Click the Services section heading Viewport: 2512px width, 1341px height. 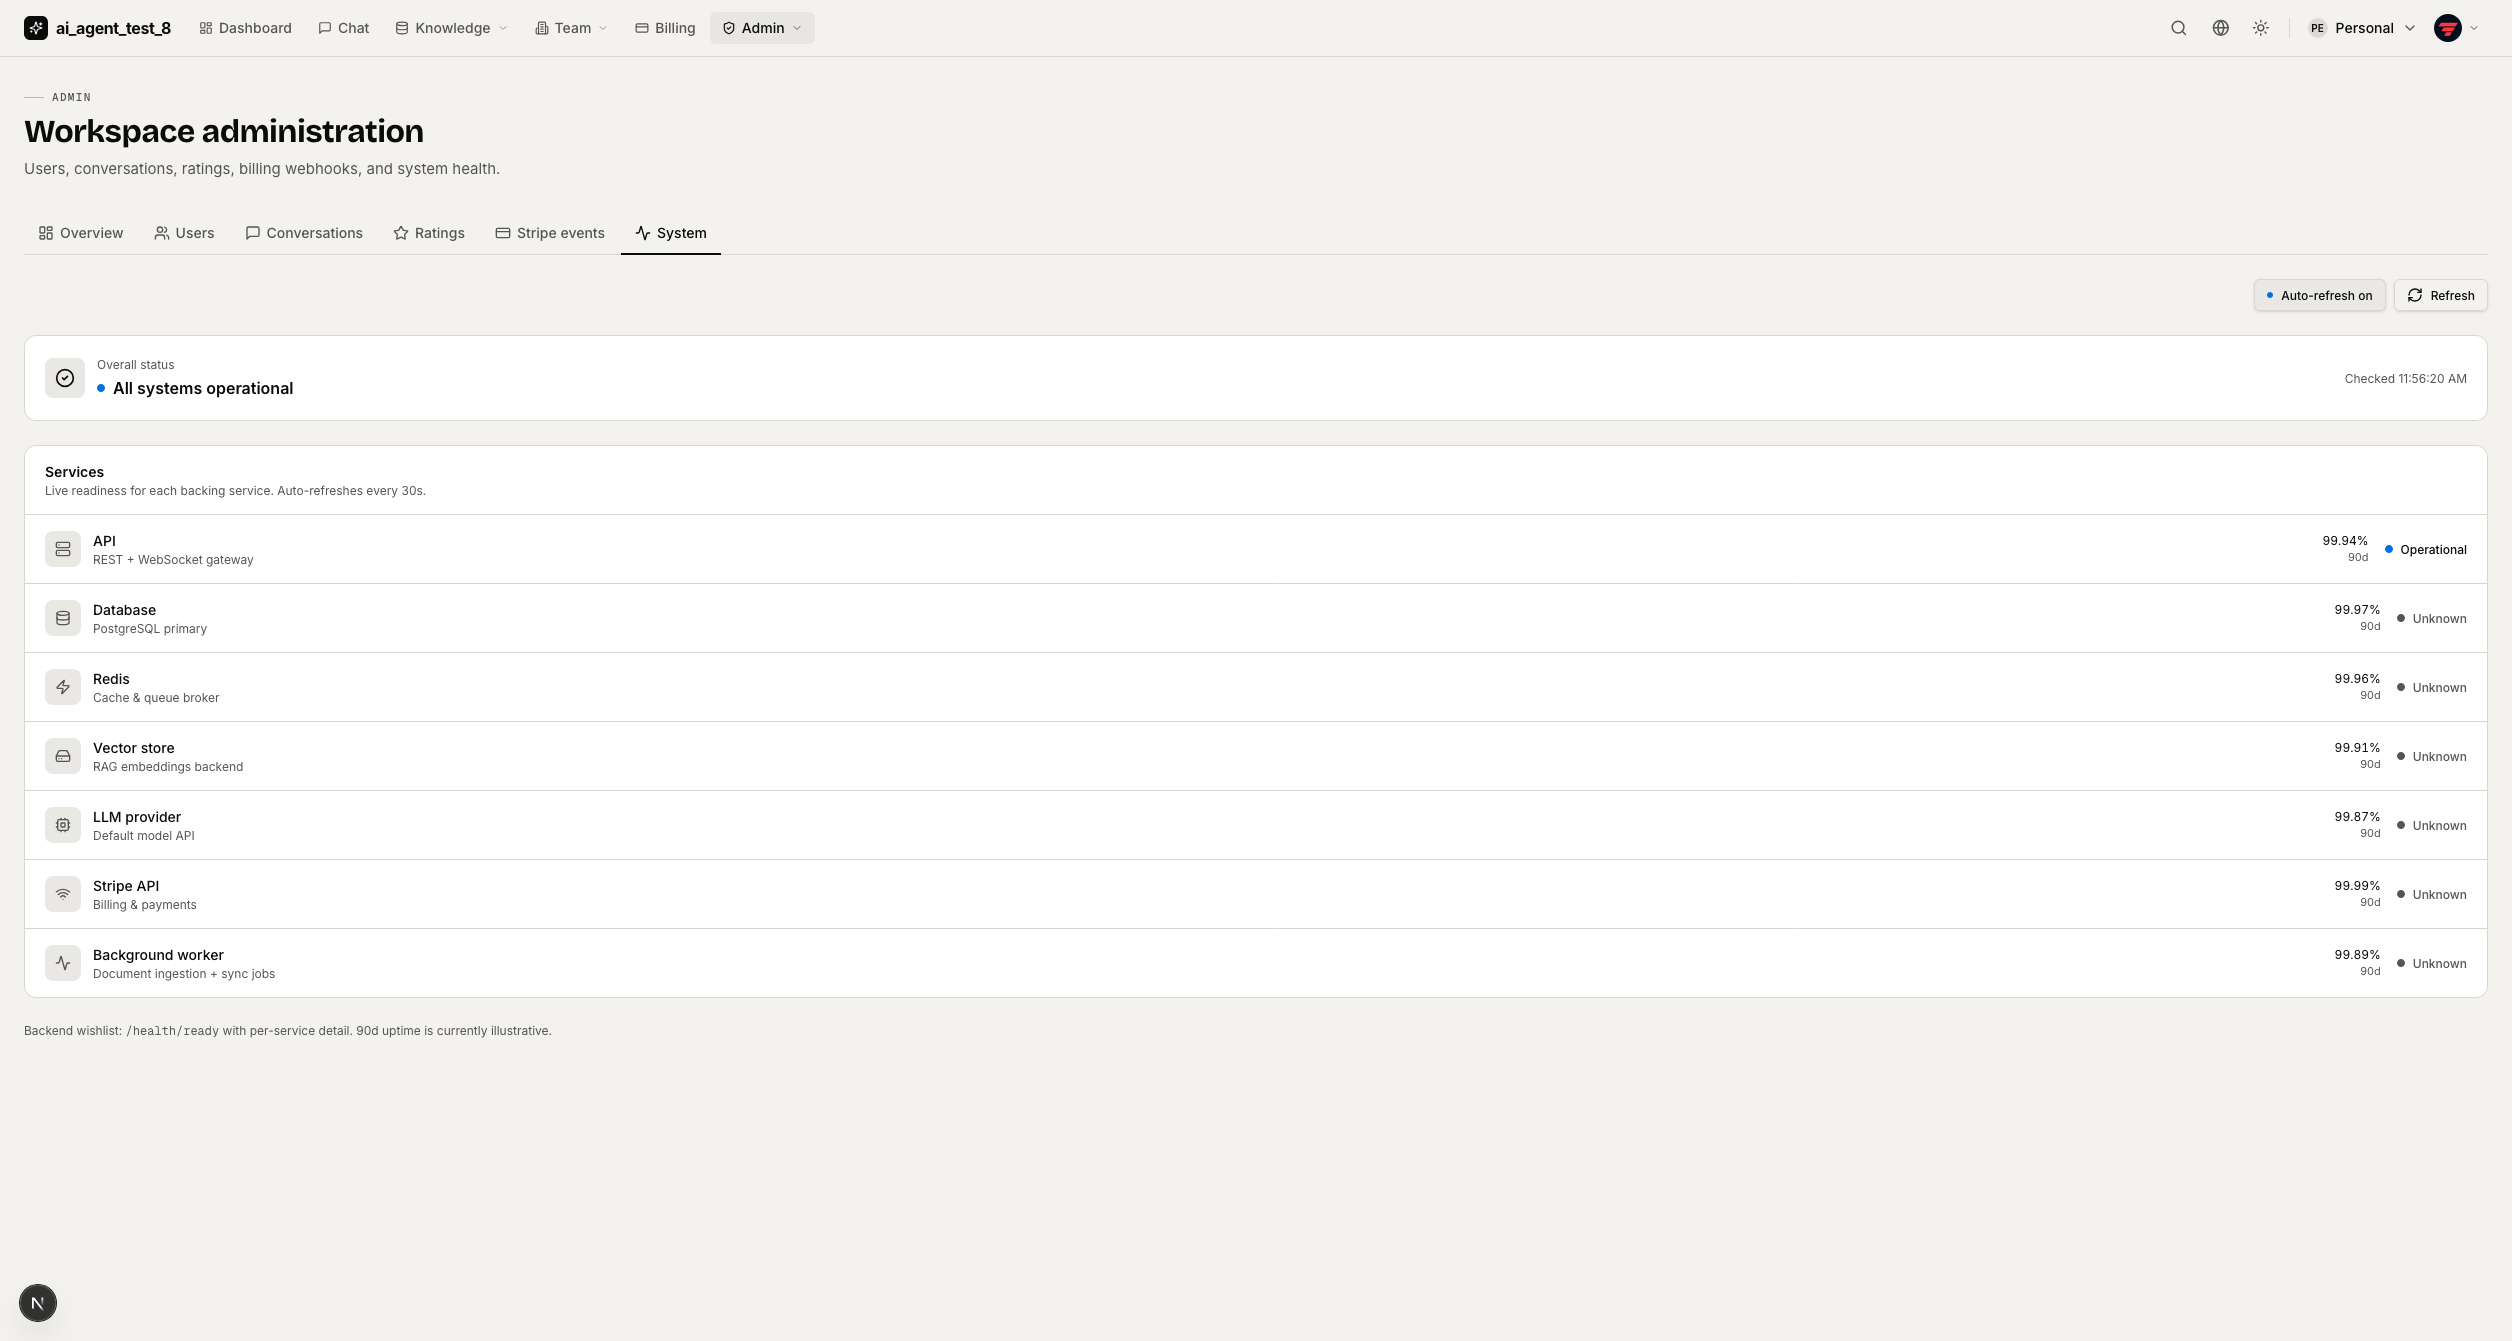pos(74,472)
